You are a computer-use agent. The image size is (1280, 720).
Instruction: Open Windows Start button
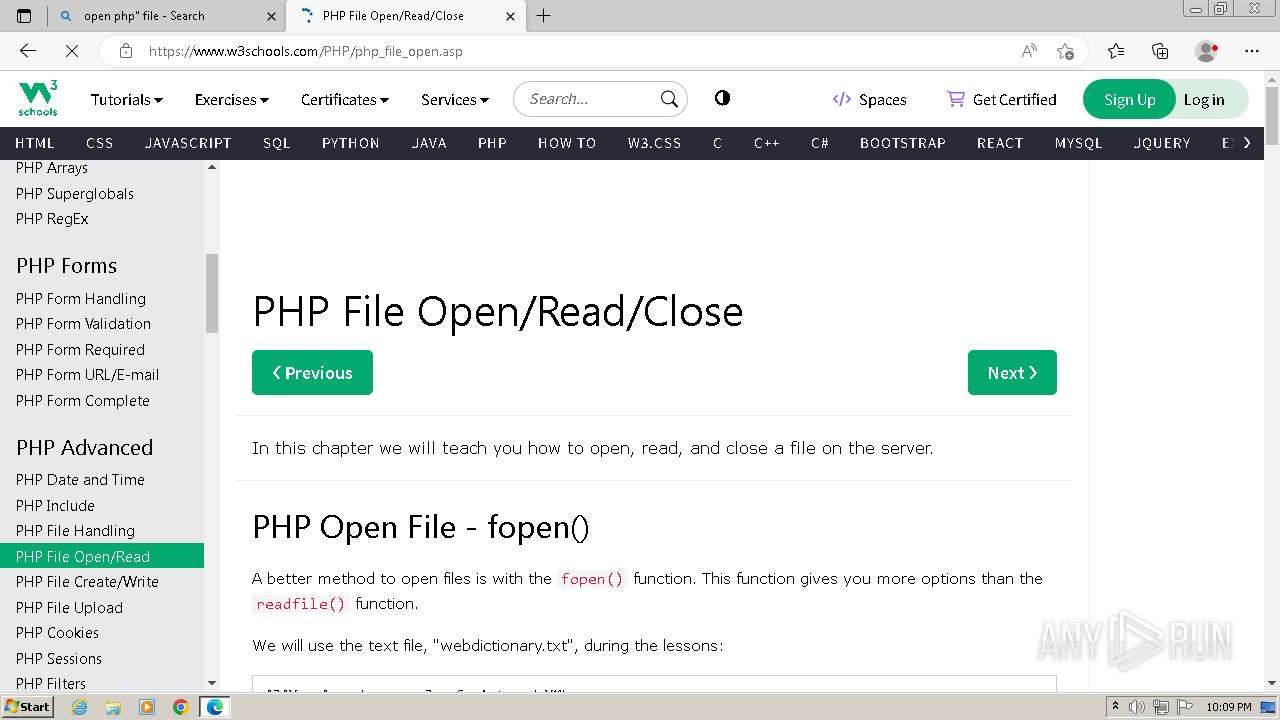[x=27, y=707]
